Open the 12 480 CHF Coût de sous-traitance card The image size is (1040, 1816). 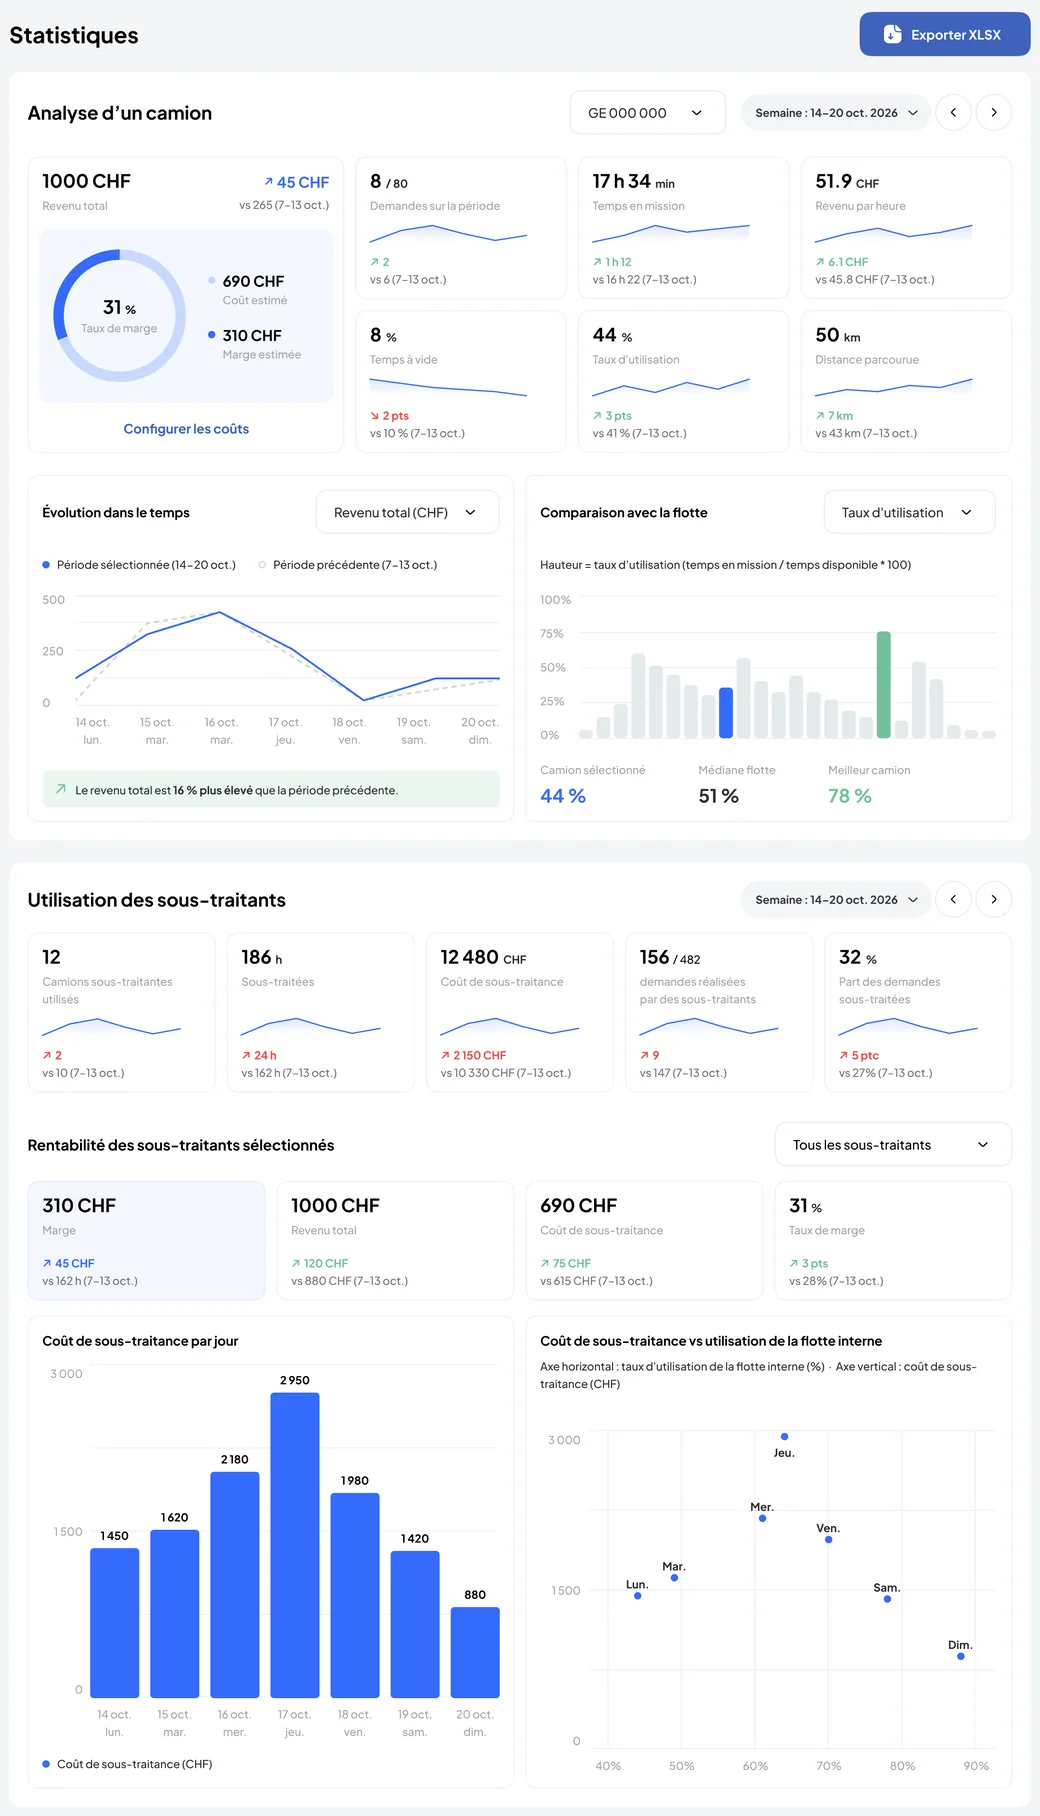point(520,1012)
